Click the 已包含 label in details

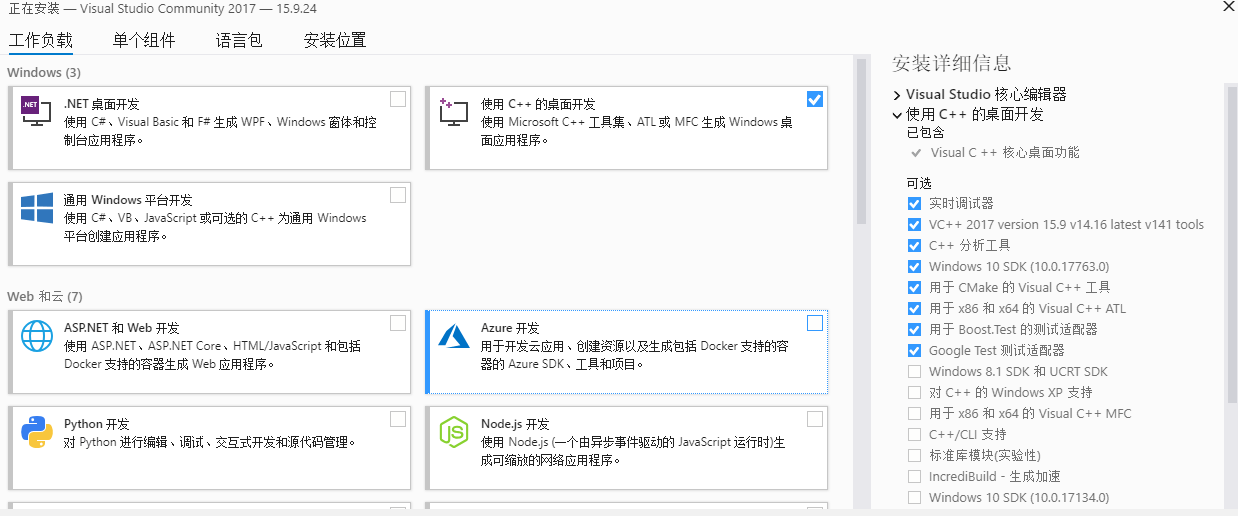[x=925, y=133]
